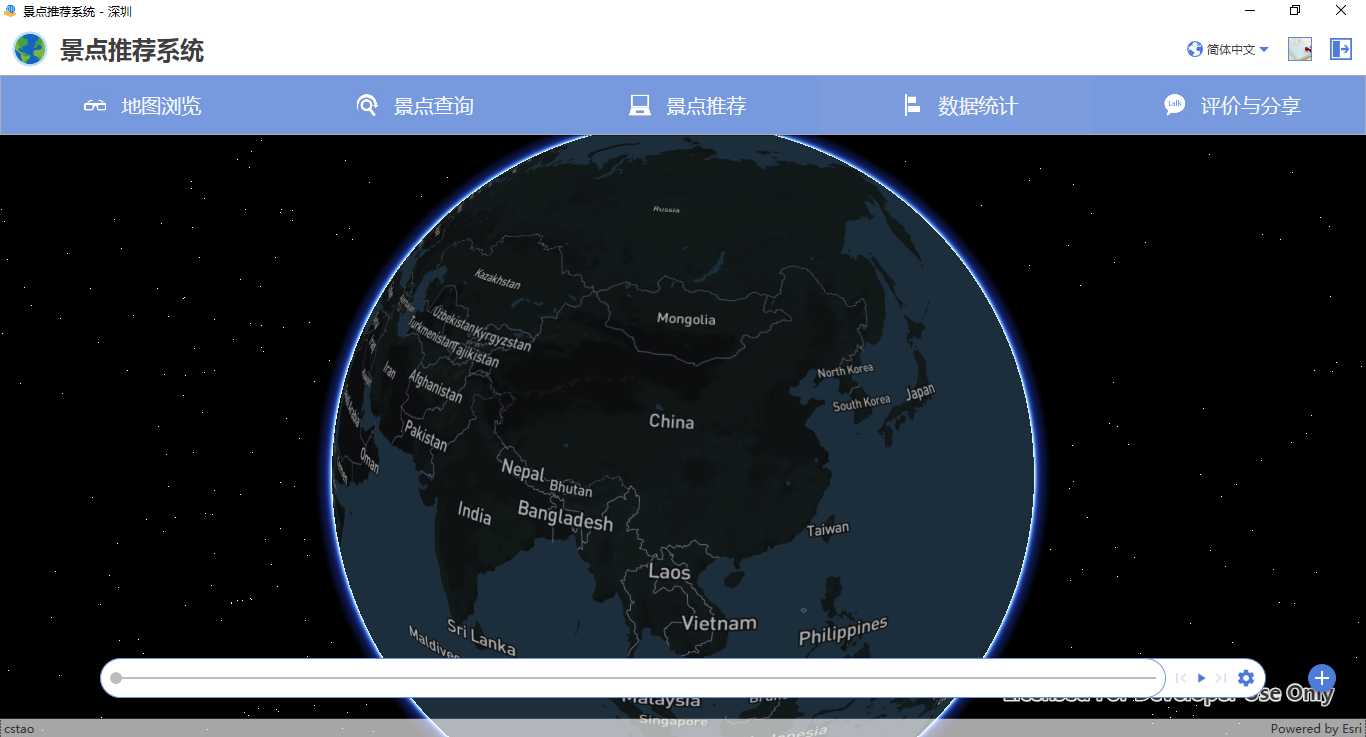
Task: Click the China label on globe
Action: (671, 422)
